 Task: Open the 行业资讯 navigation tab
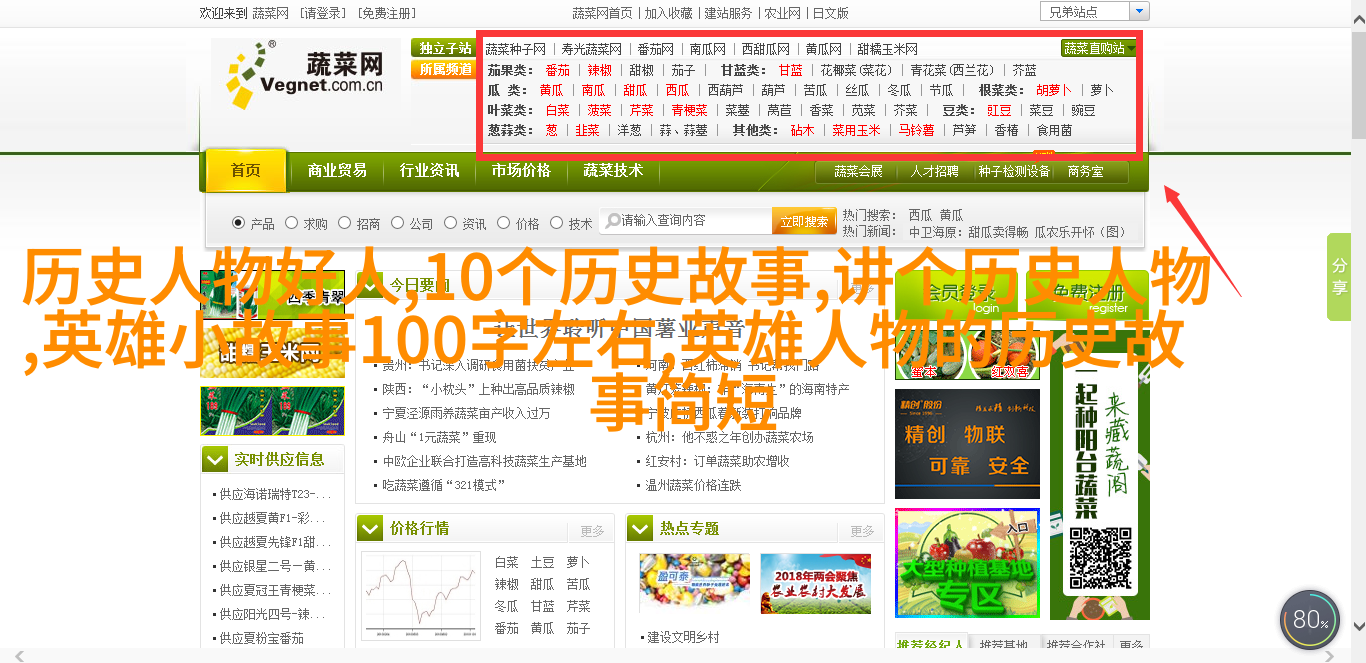(429, 171)
